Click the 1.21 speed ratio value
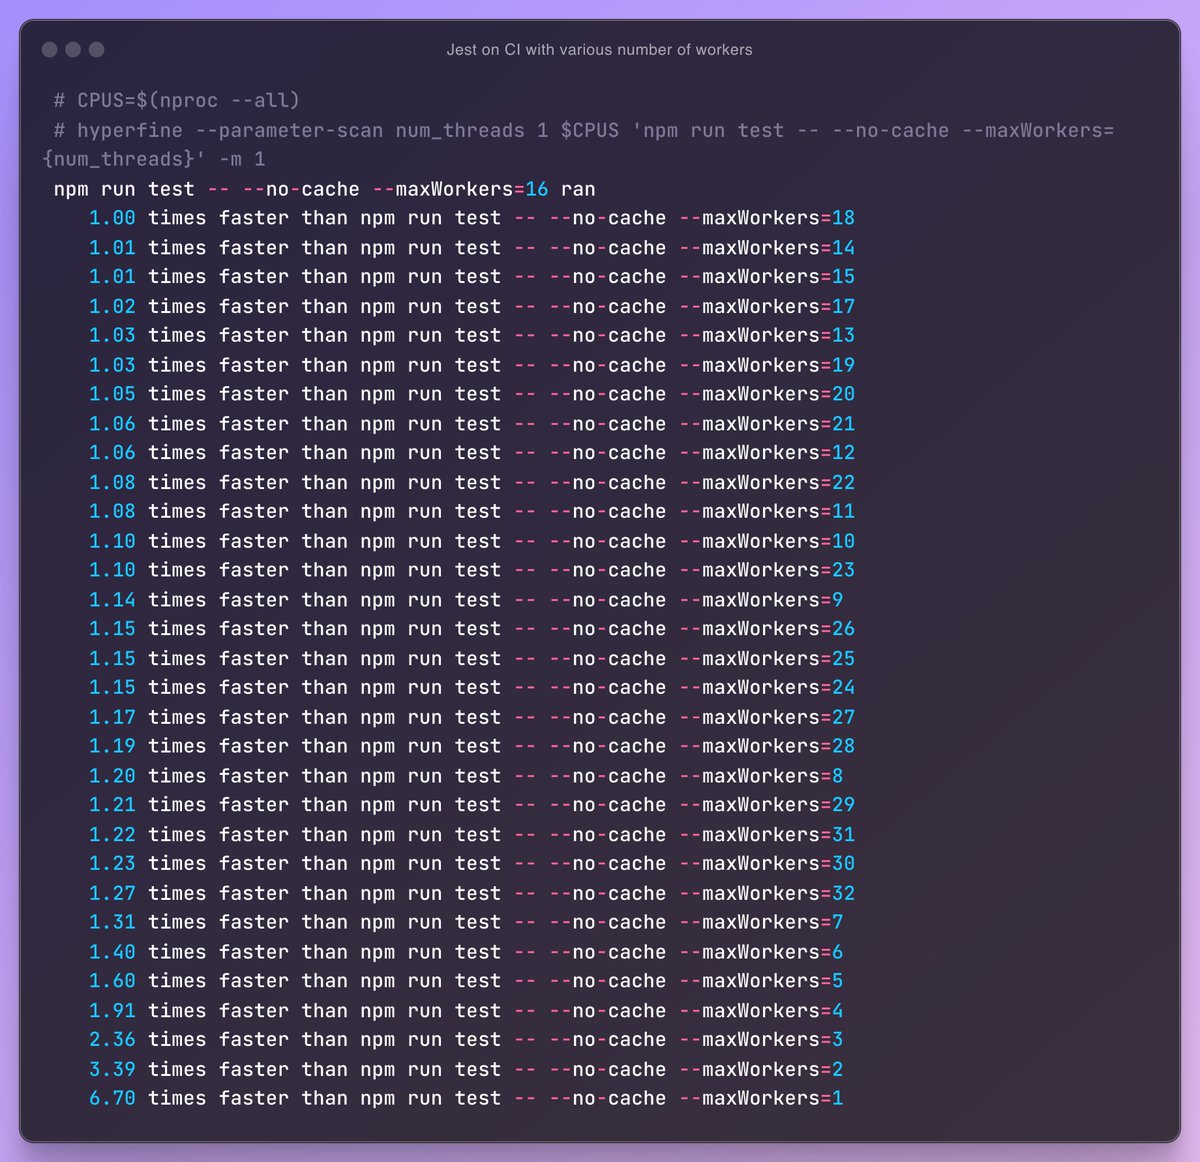Screen dimensions: 1200x1162 point(112,806)
